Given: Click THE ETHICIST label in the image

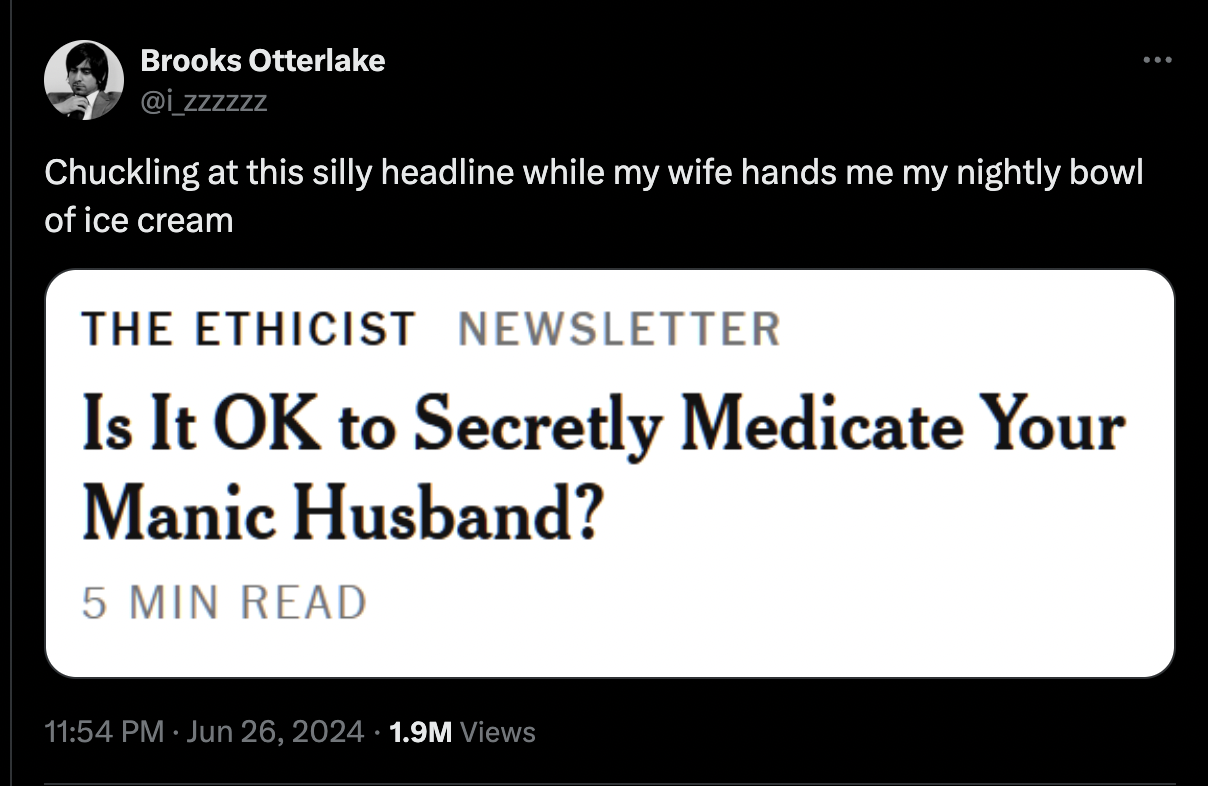Looking at the screenshot, I should click(x=248, y=329).
